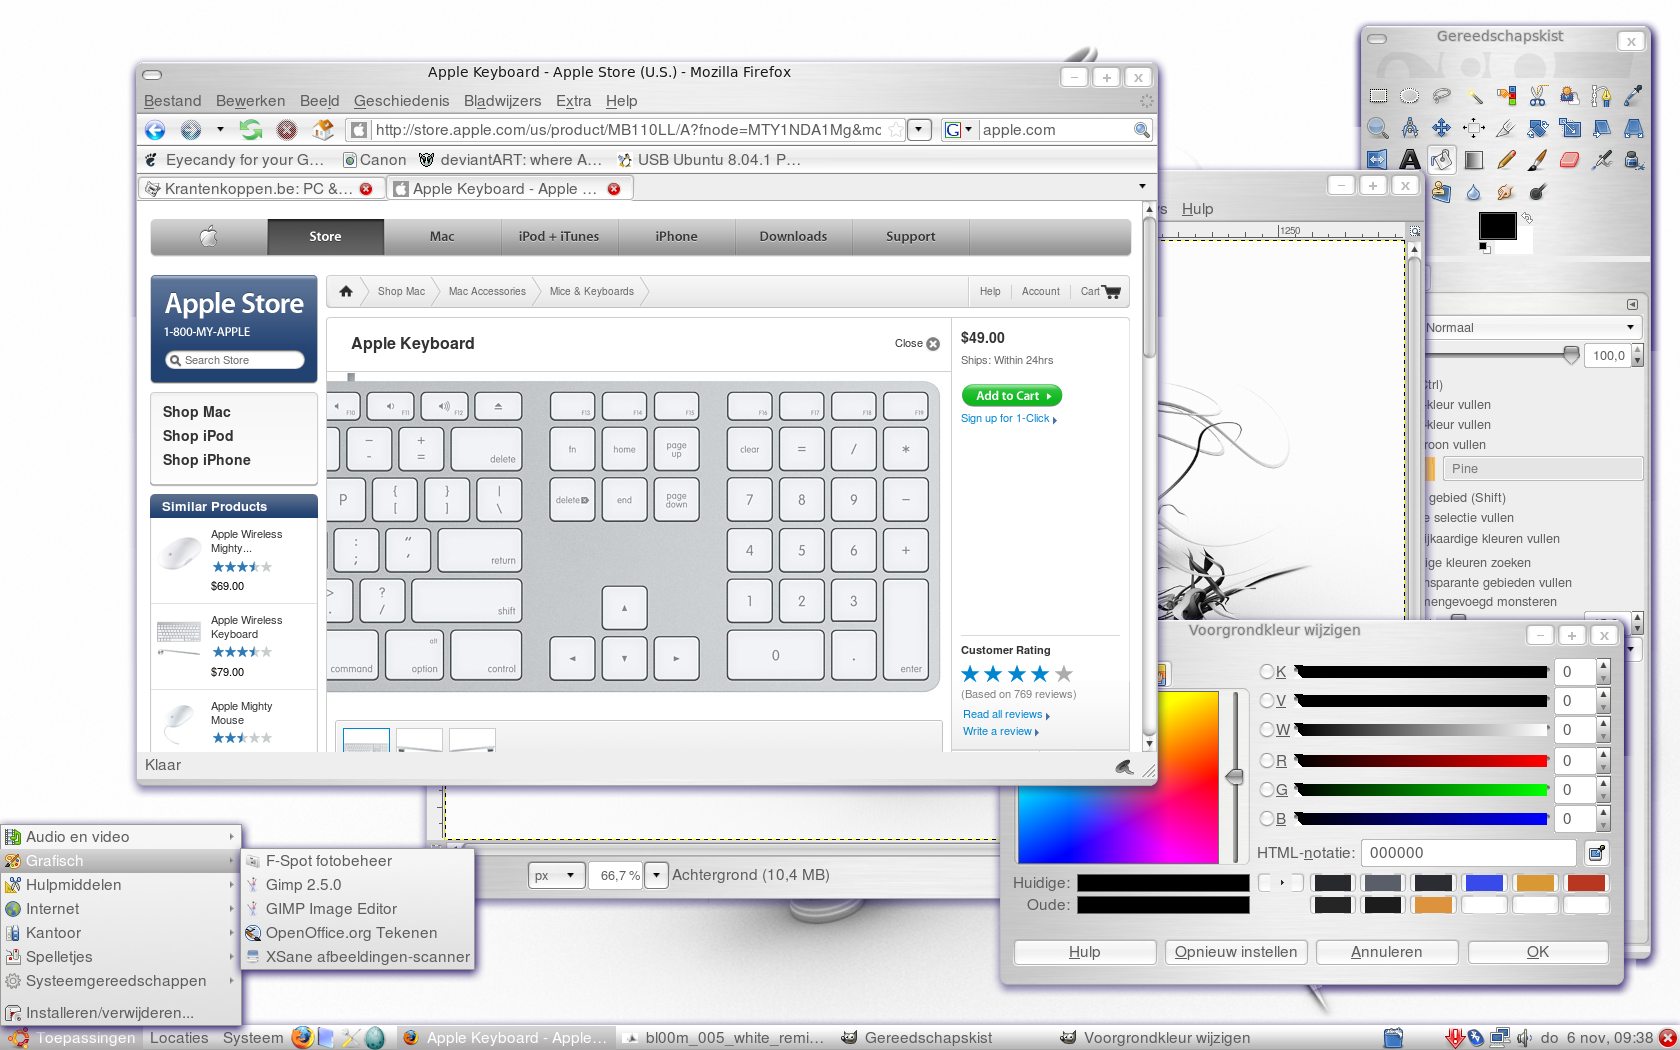Select the B blue channel radio button
Viewport: 1680px width, 1050px height.
point(1267,819)
